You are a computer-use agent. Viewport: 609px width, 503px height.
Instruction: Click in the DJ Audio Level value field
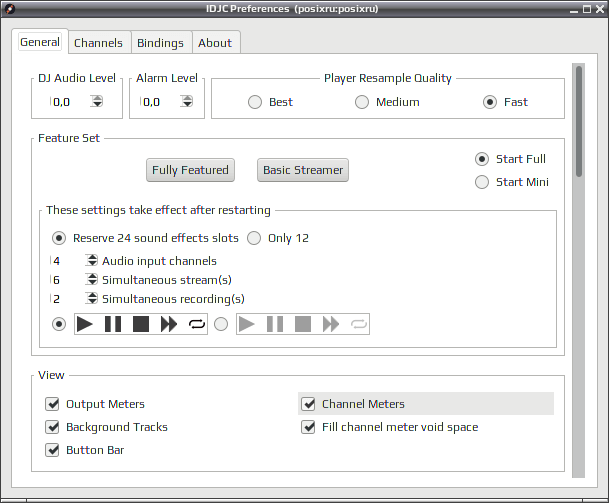[69, 102]
